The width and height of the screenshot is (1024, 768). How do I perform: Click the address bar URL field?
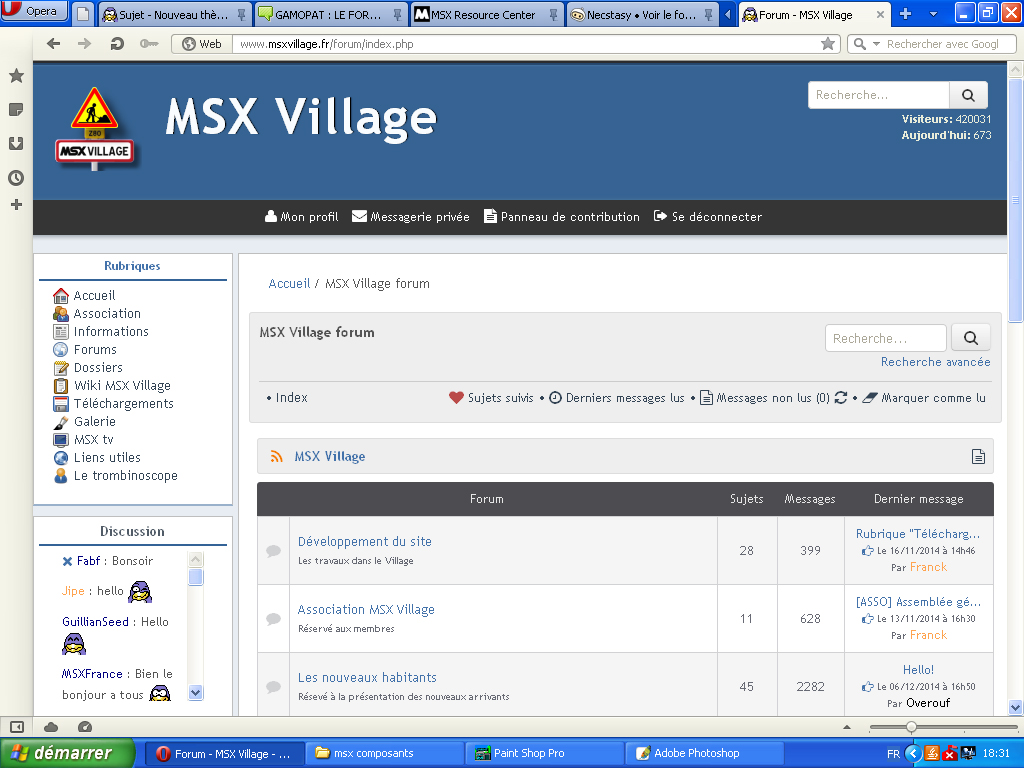(x=526, y=44)
